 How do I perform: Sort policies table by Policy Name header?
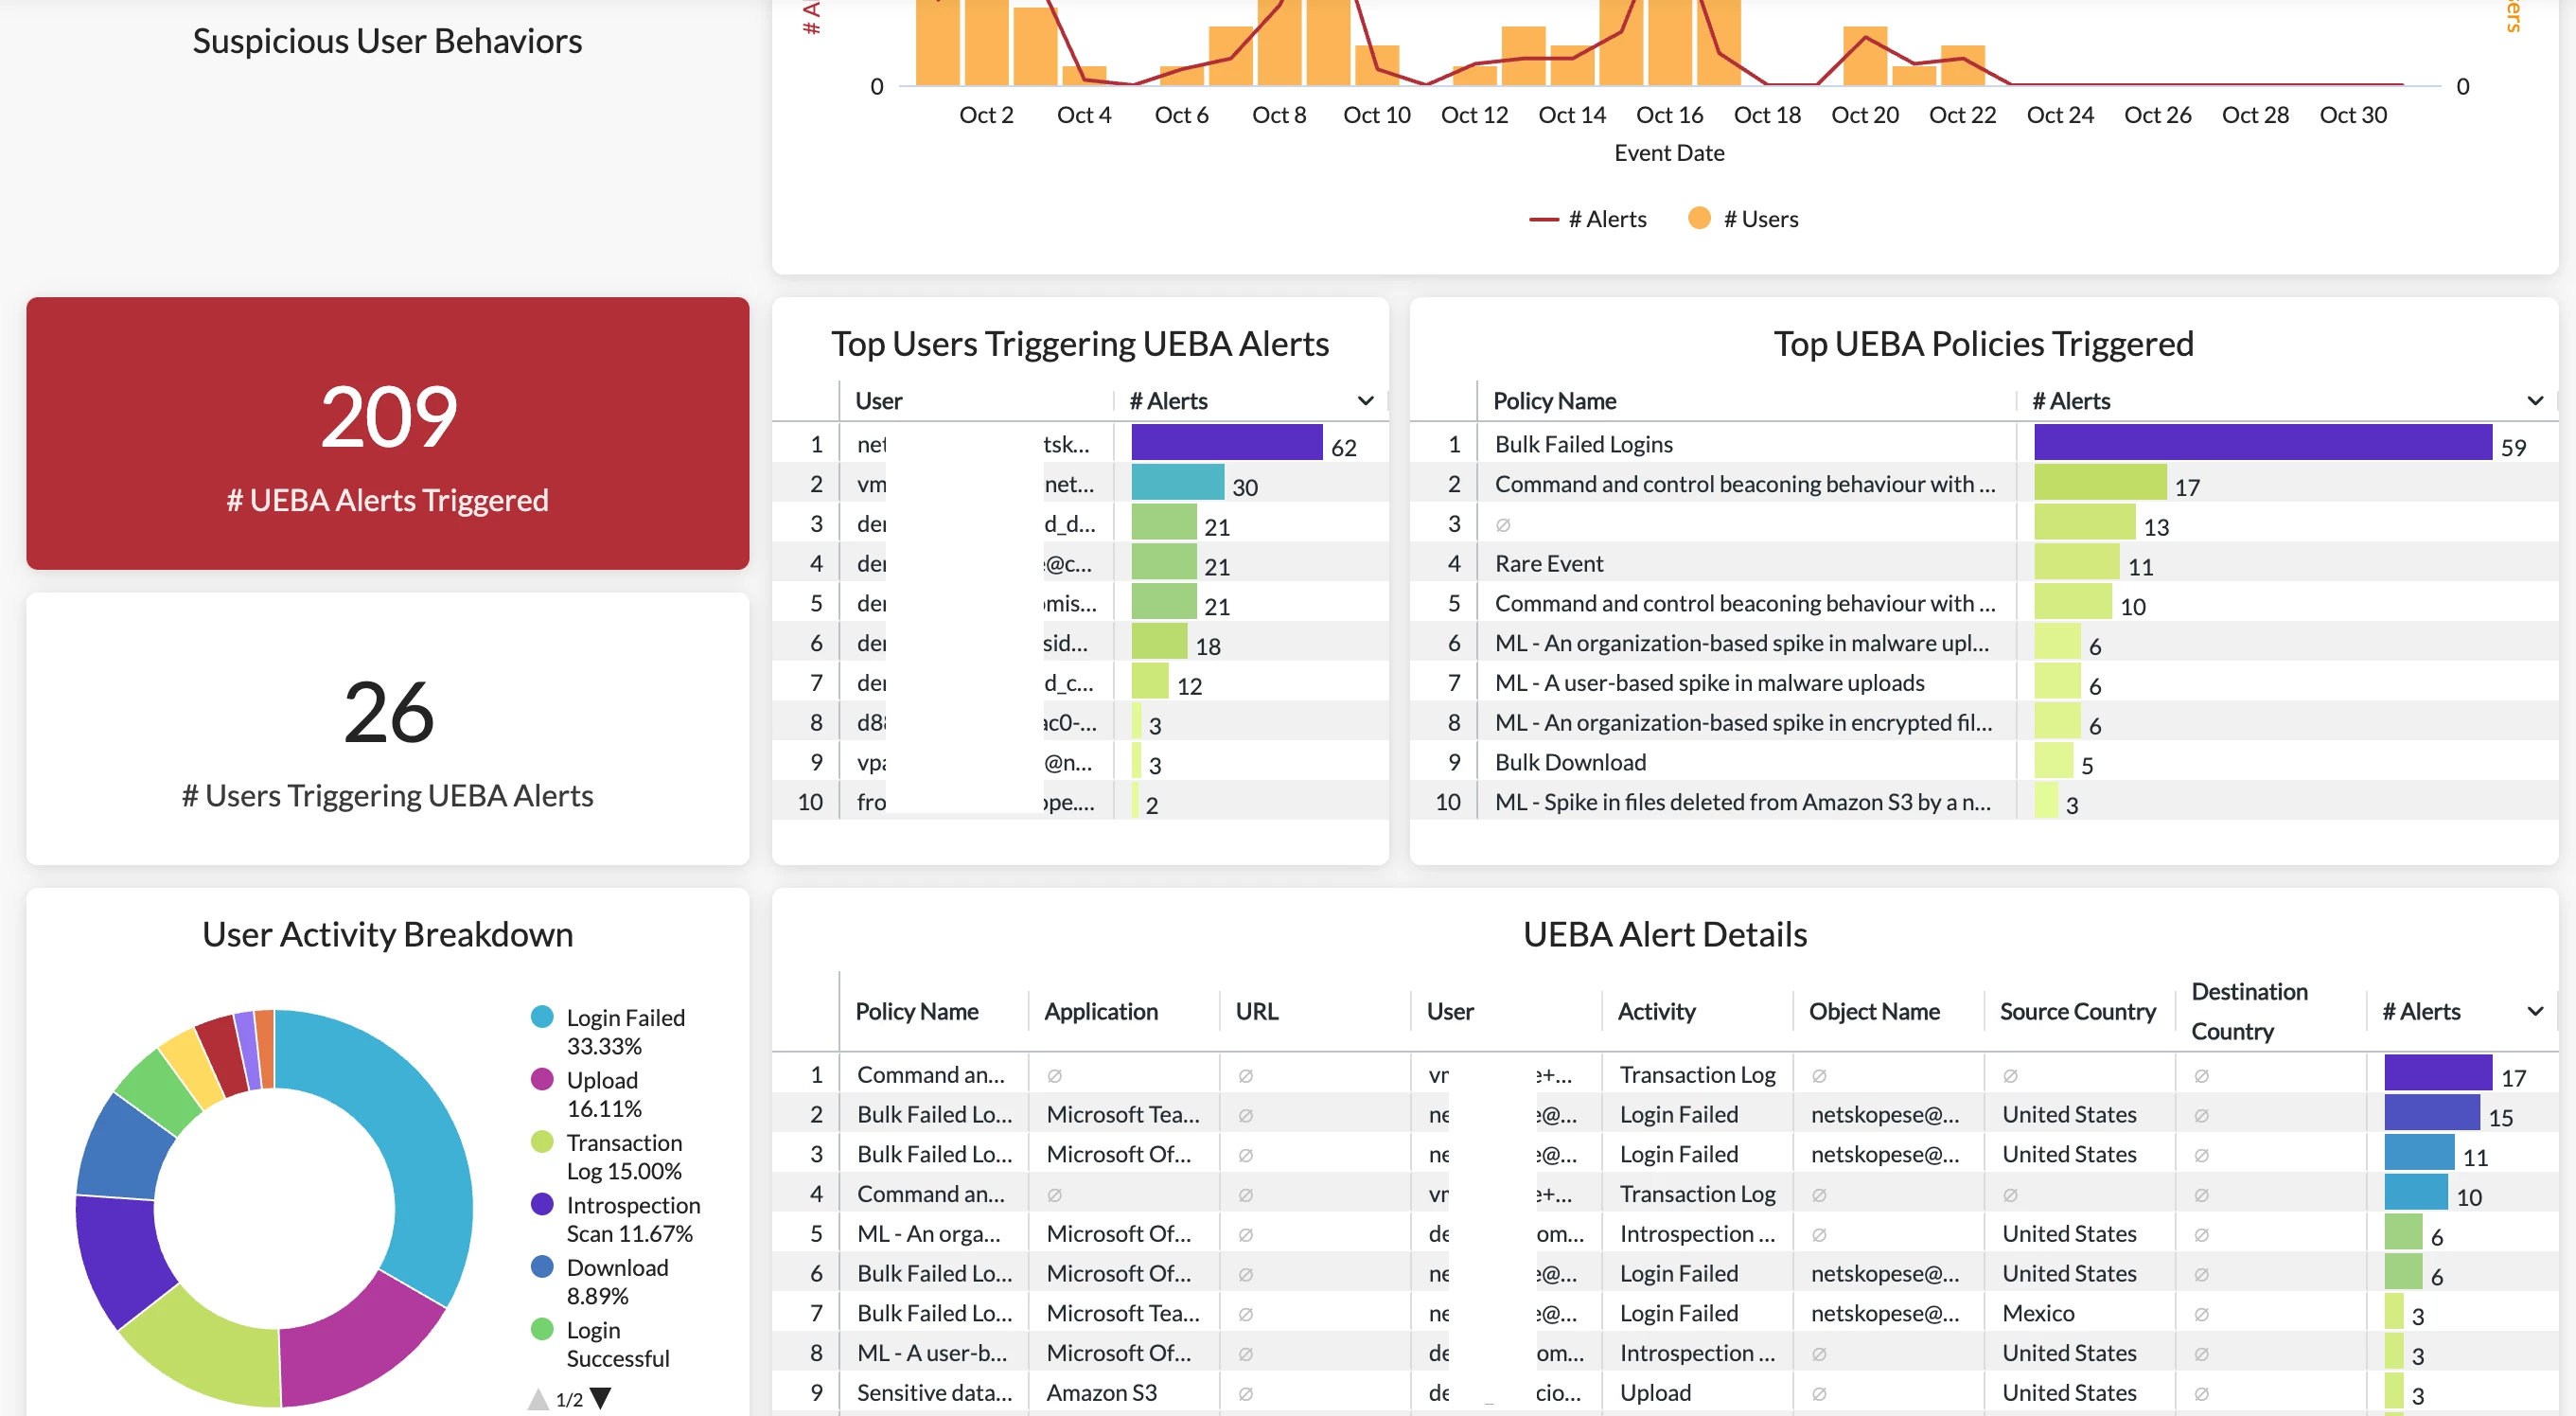(x=1554, y=401)
